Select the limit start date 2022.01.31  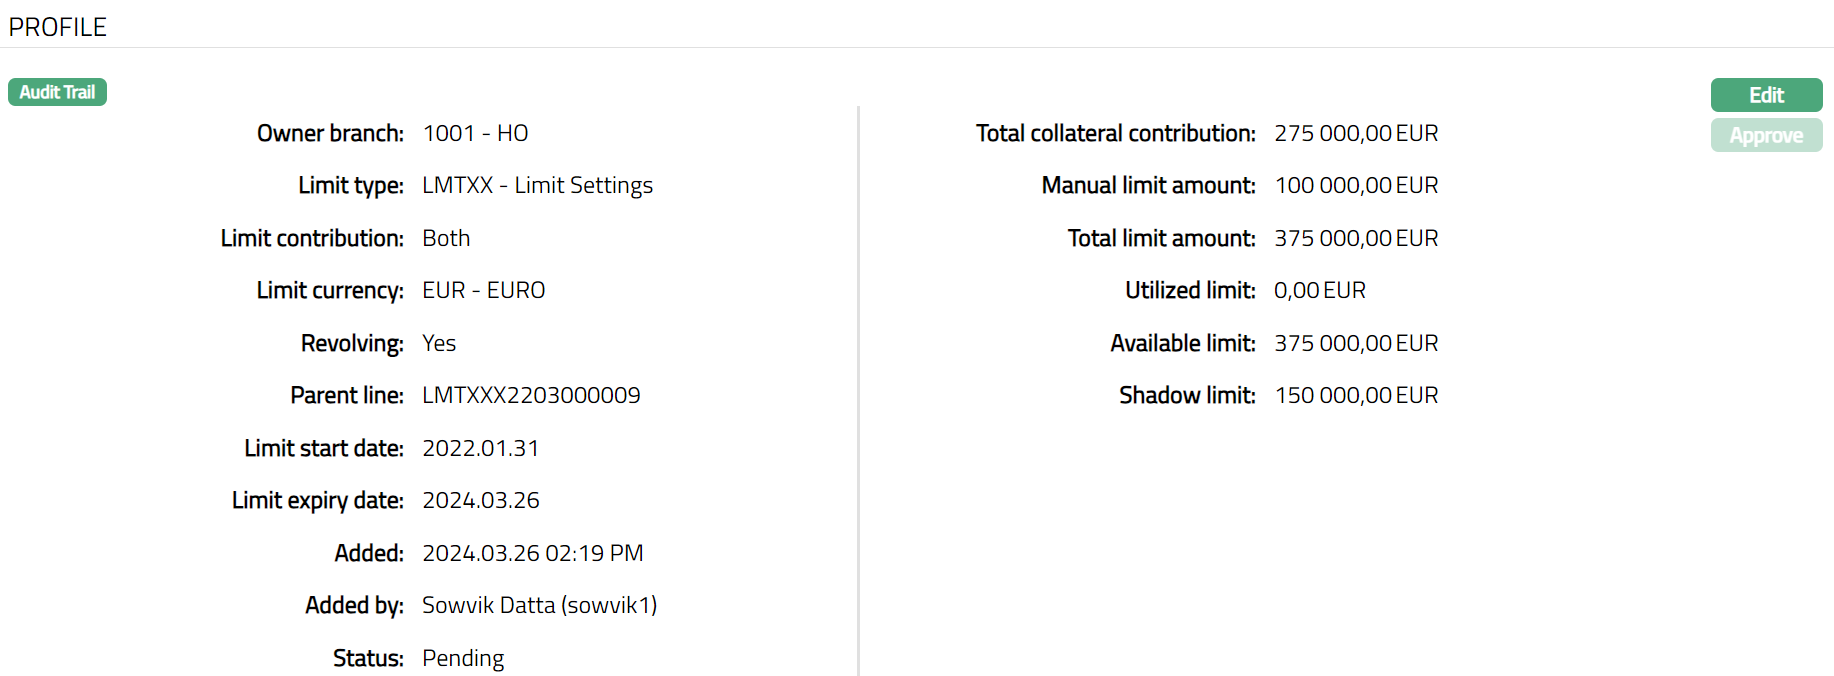point(480,448)
